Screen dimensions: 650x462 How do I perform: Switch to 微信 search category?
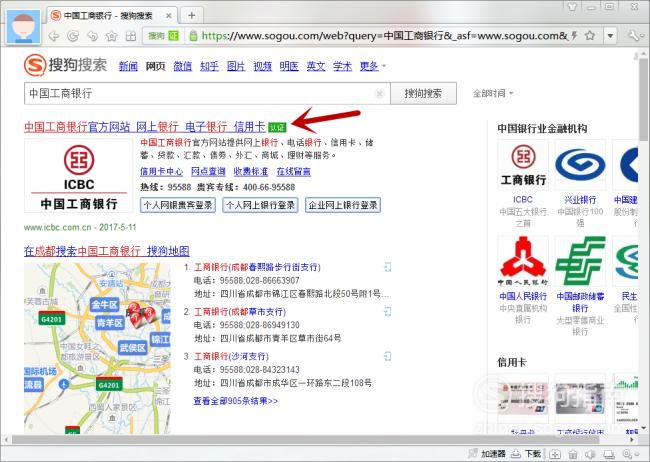tap(182, 66)
